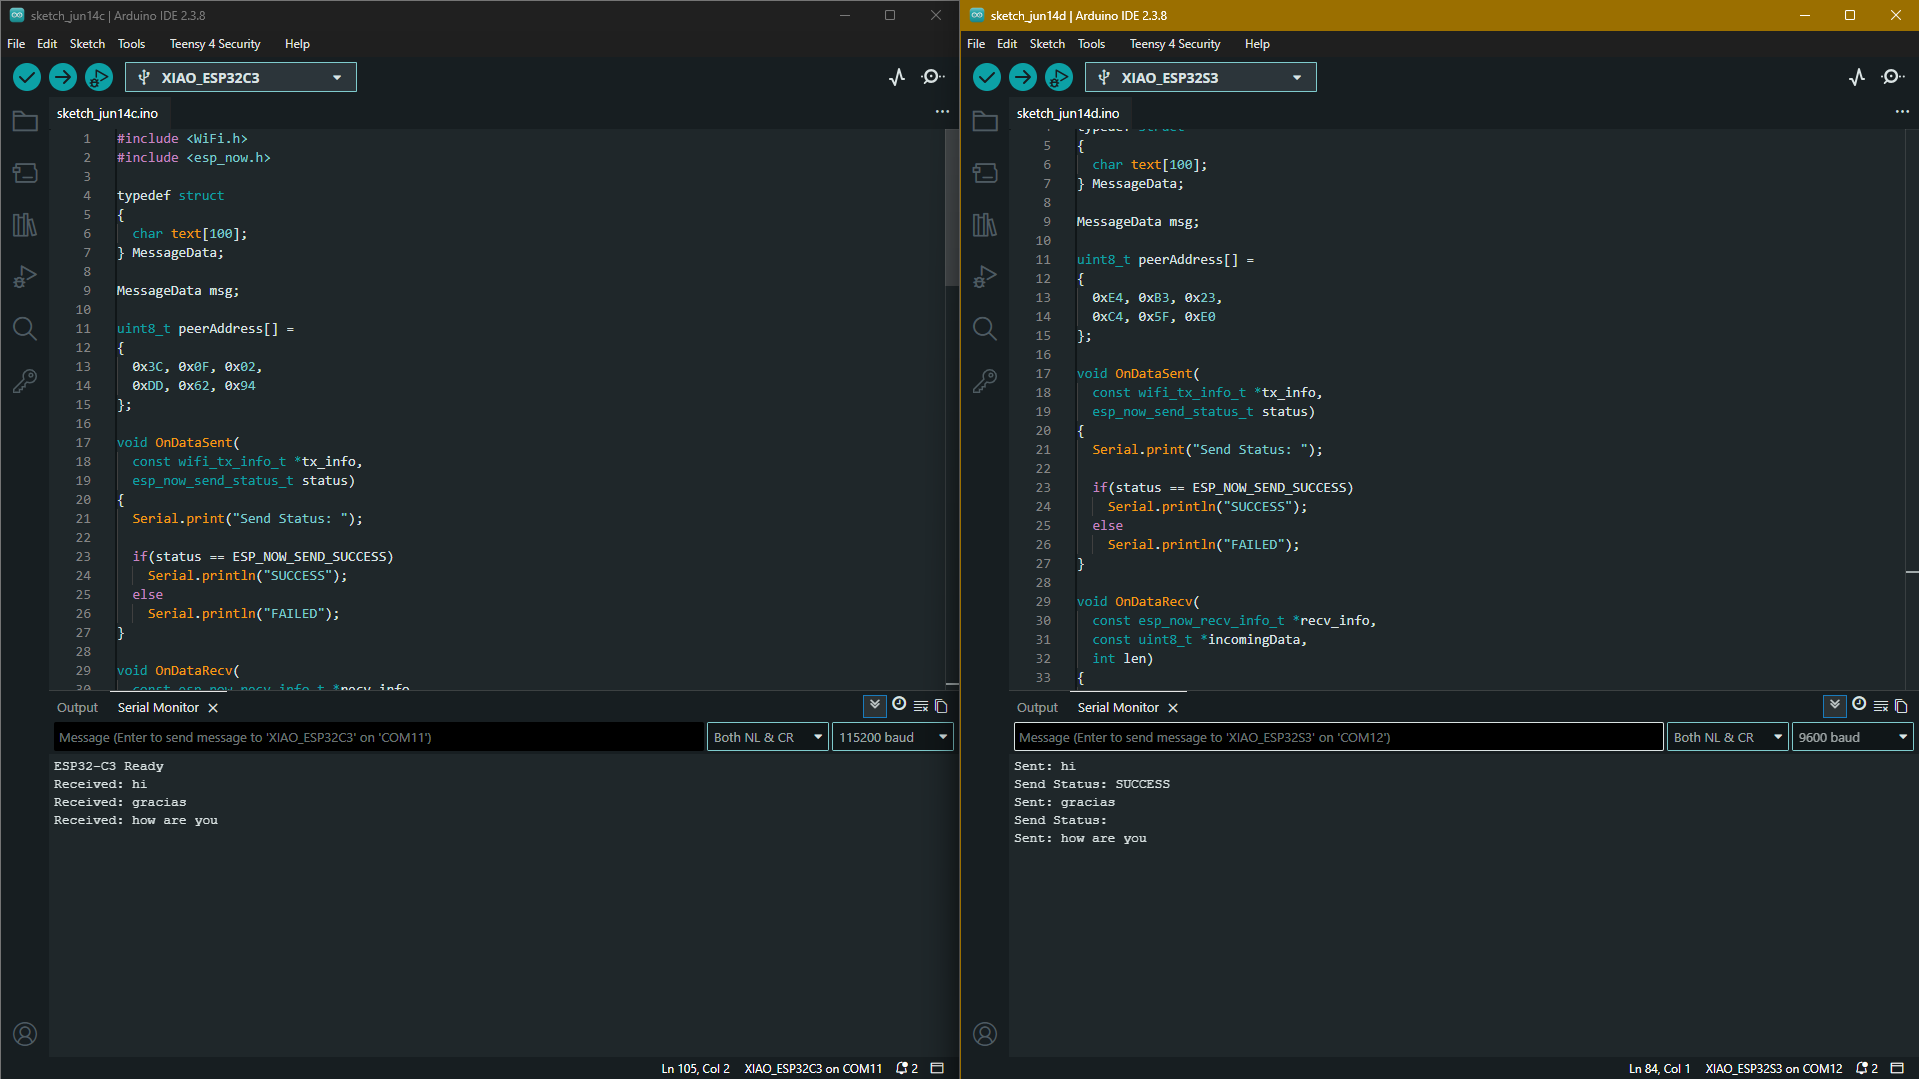Open Serial Plotter in the sketch_jun14d window
The height and width of the screenshot is (1079, 1919).
(x=1857, y=77)
